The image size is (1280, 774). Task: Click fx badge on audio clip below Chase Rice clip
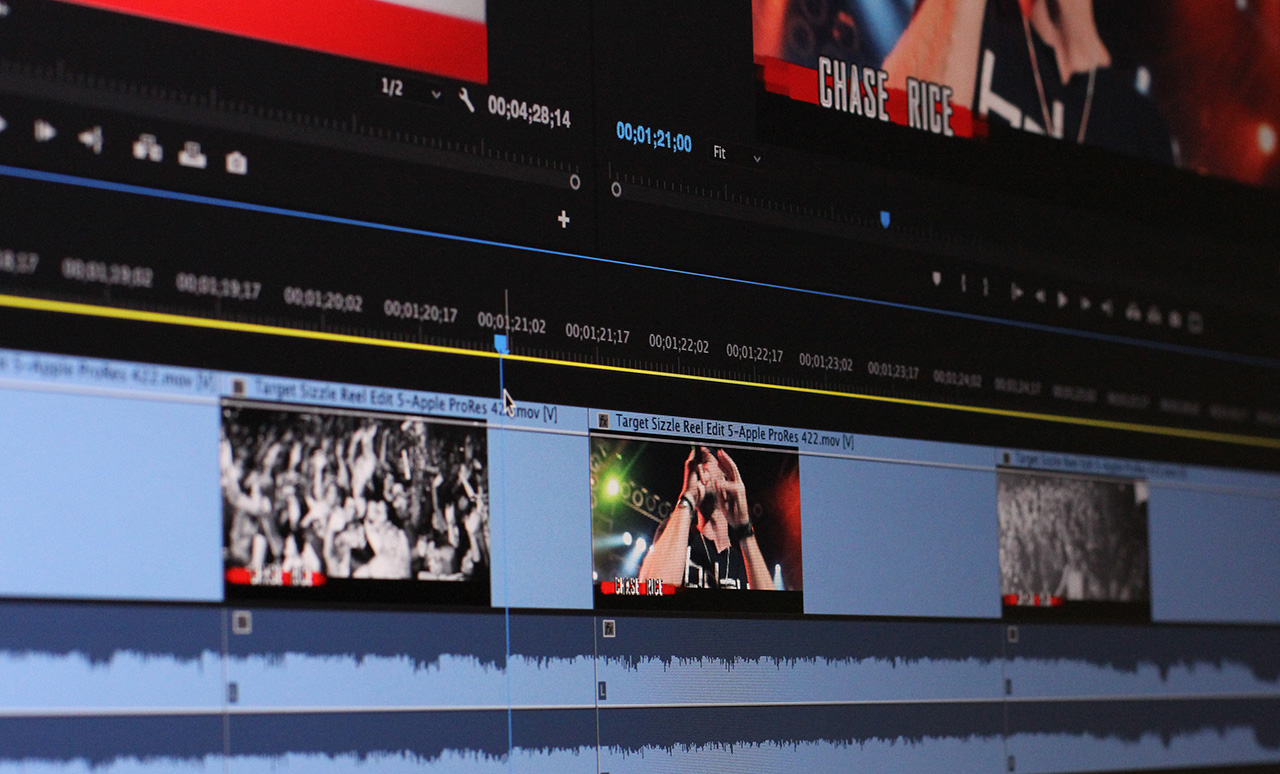click(x=608, y=628)
